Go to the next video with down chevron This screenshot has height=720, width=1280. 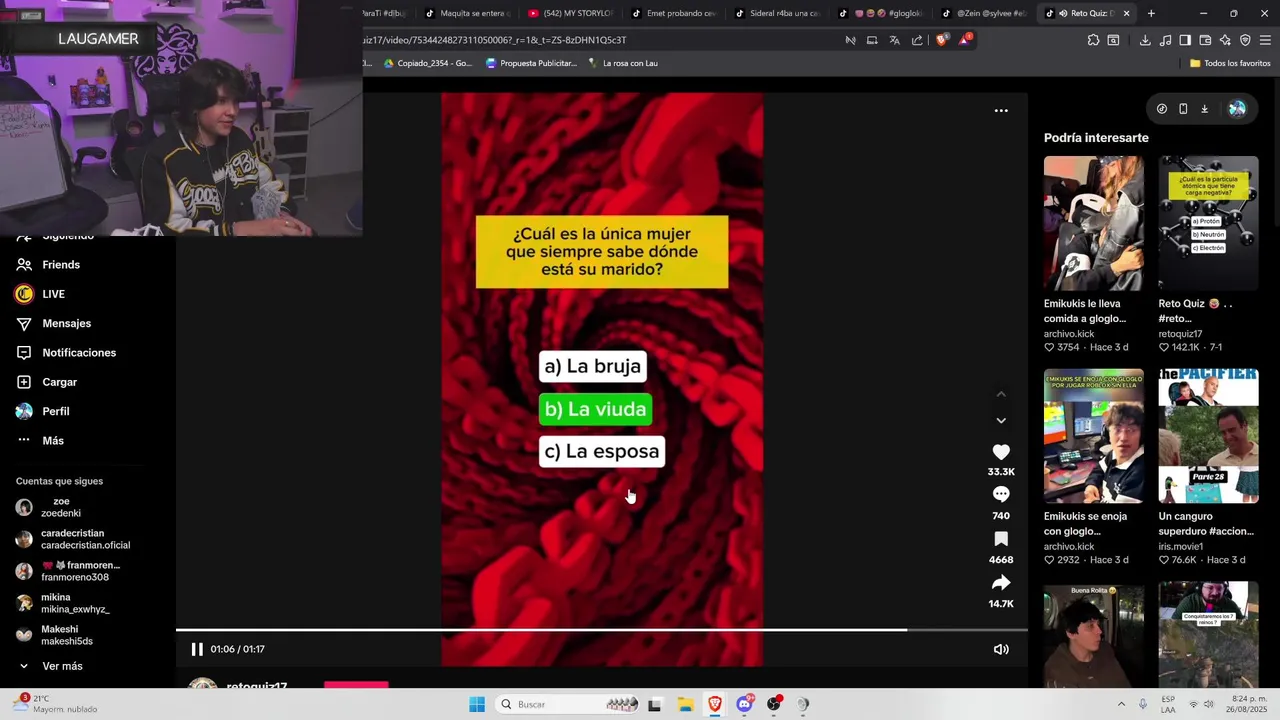point(1001,420)
